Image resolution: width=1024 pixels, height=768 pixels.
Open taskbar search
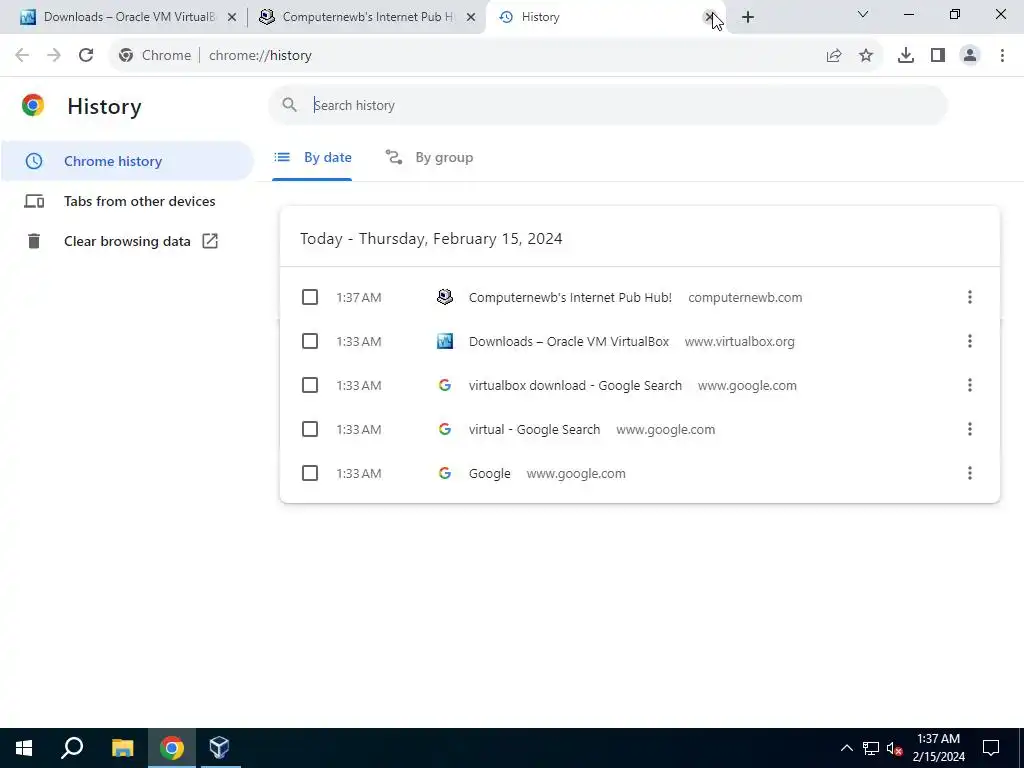point(72,748)
